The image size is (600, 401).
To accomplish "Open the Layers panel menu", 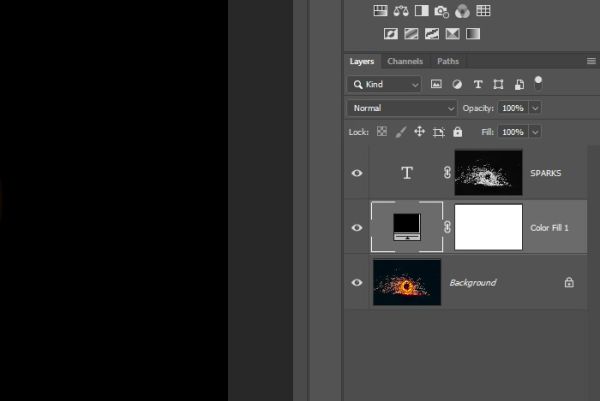I will [591, 61].
